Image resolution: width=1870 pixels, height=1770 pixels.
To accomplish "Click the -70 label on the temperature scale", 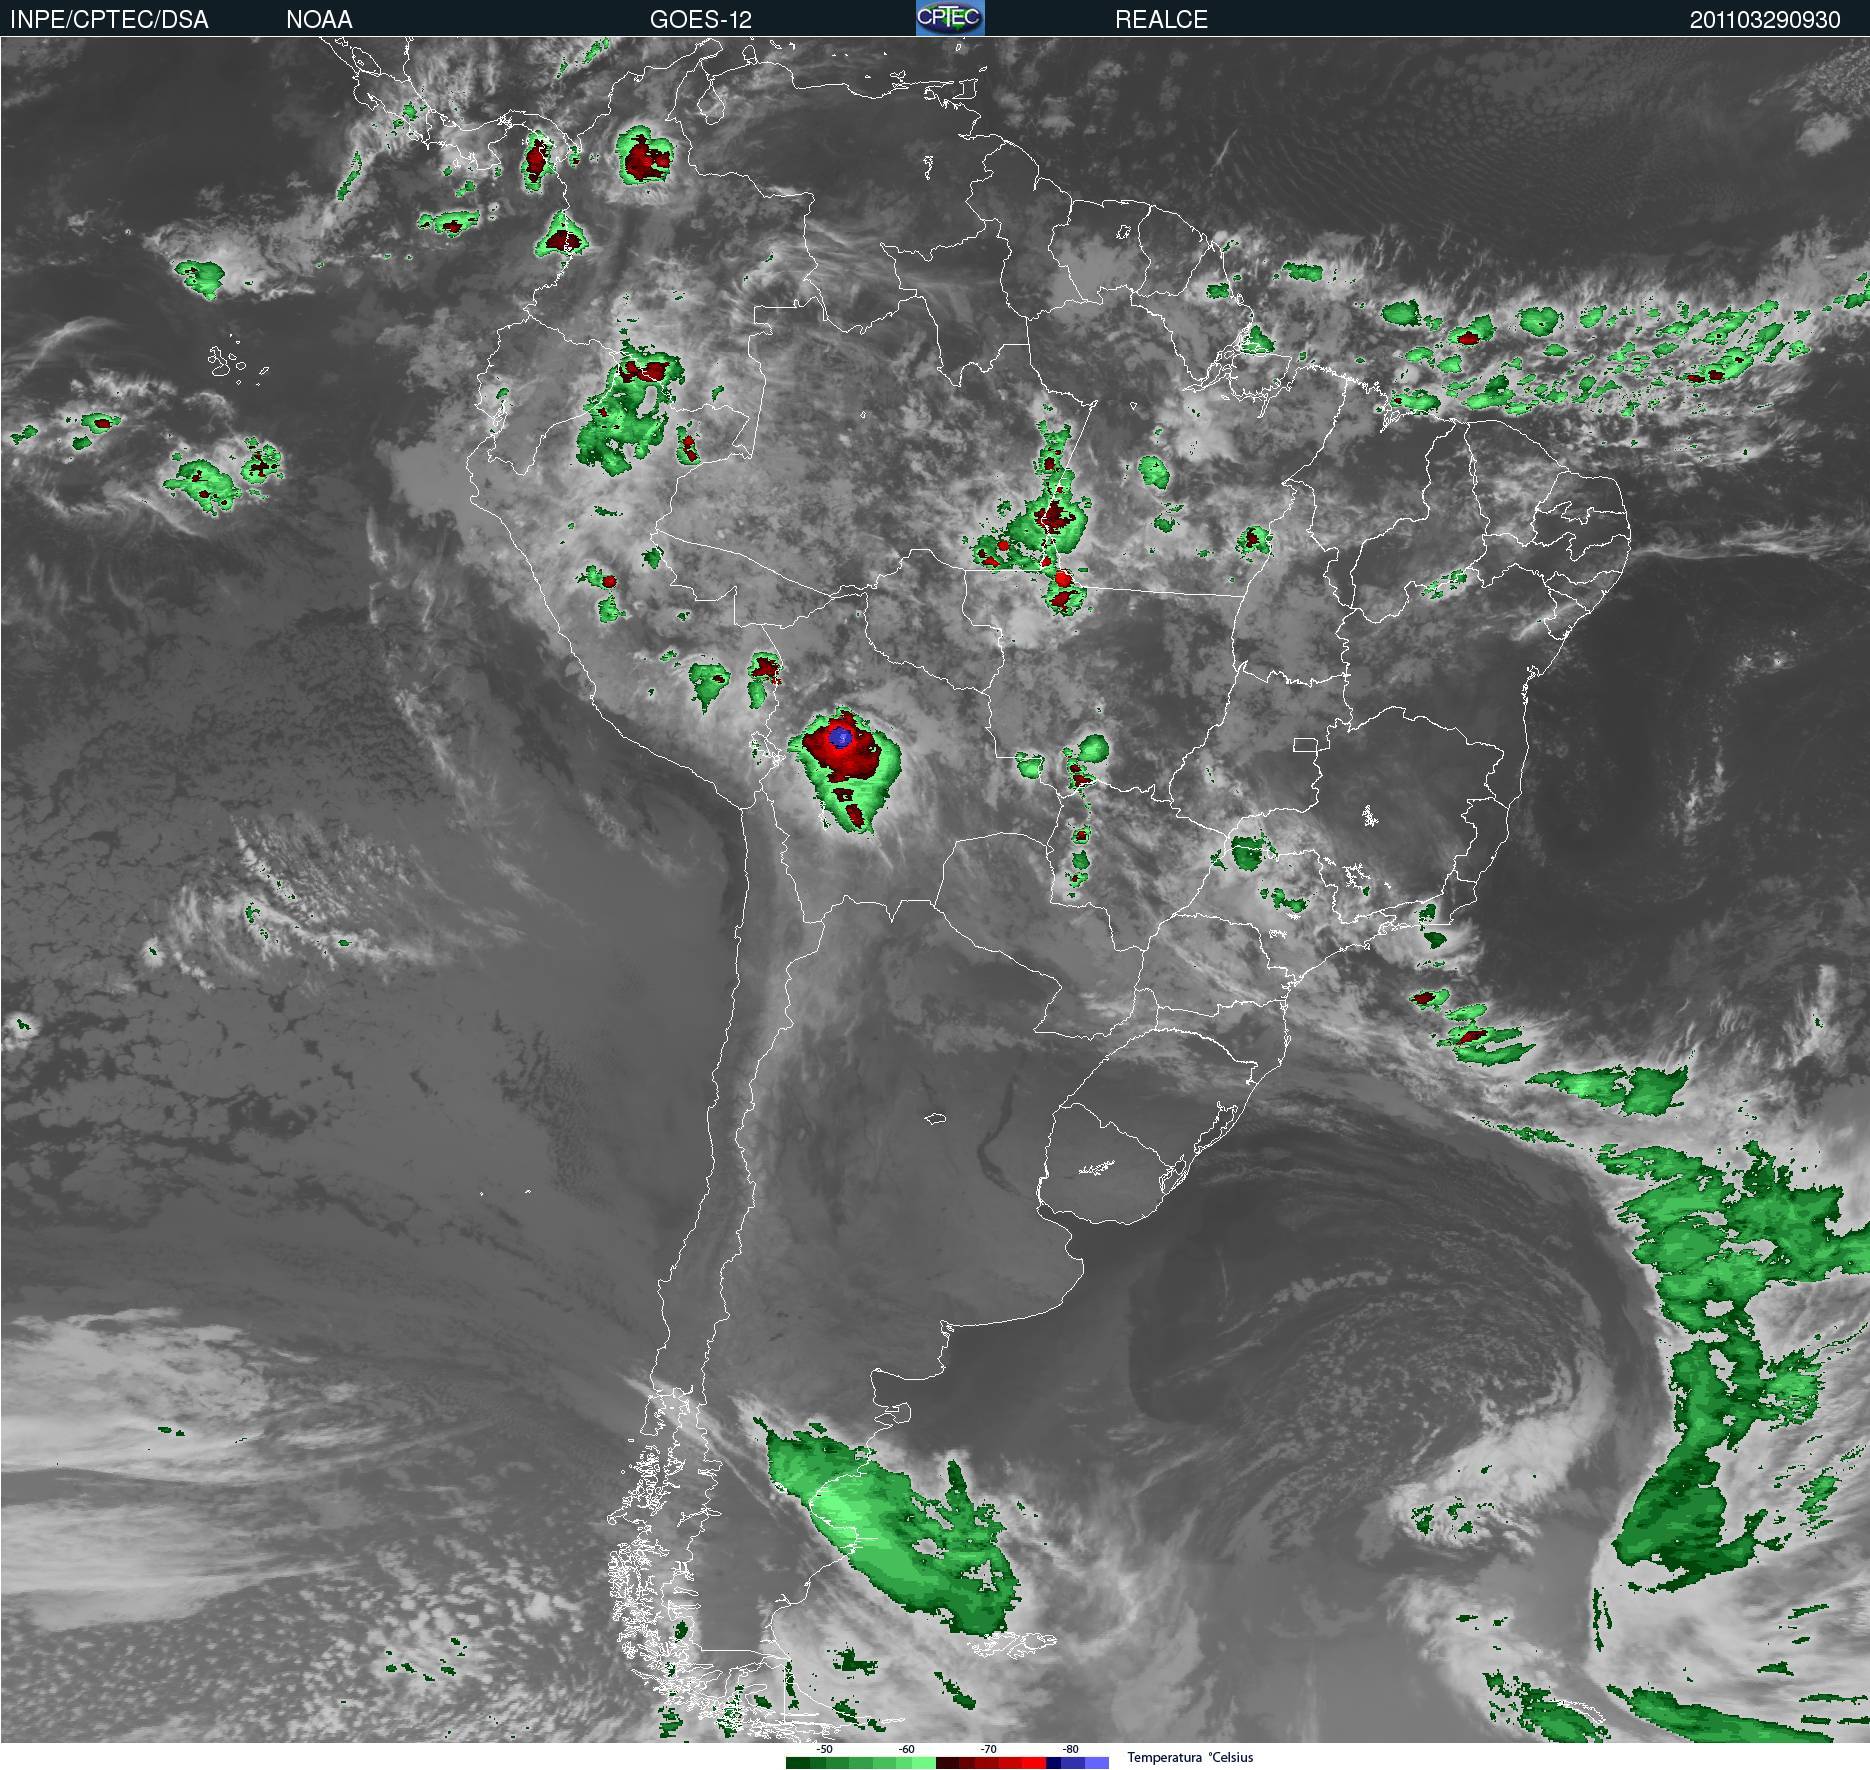I will [989, 1749].
